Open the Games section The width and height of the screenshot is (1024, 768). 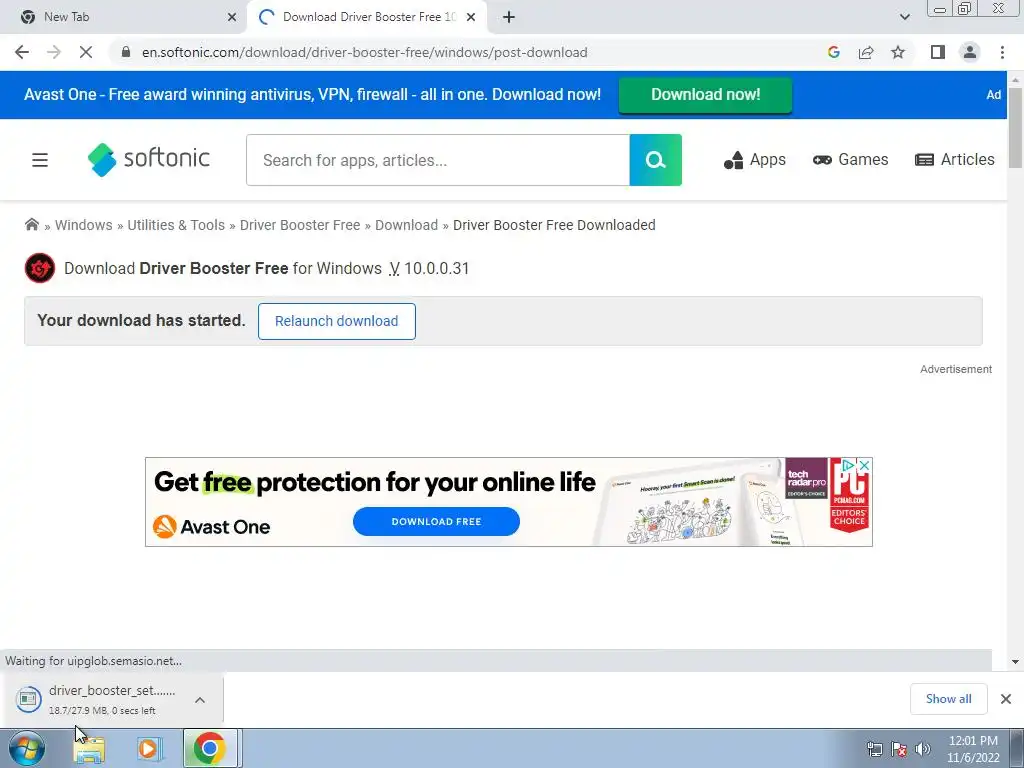(x=850, y=160)
